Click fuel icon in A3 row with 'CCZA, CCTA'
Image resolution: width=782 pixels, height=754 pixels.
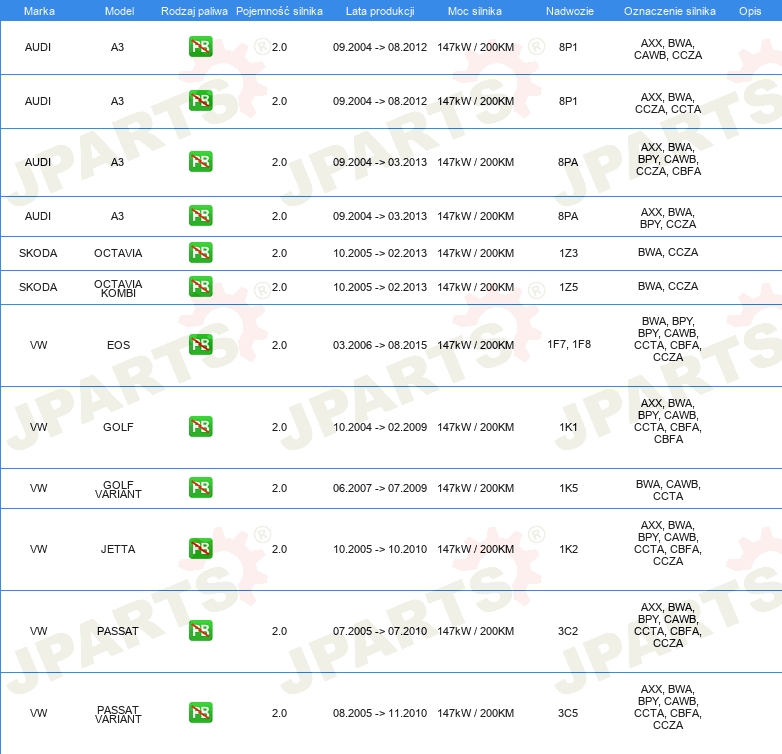[x=200, y=101]
